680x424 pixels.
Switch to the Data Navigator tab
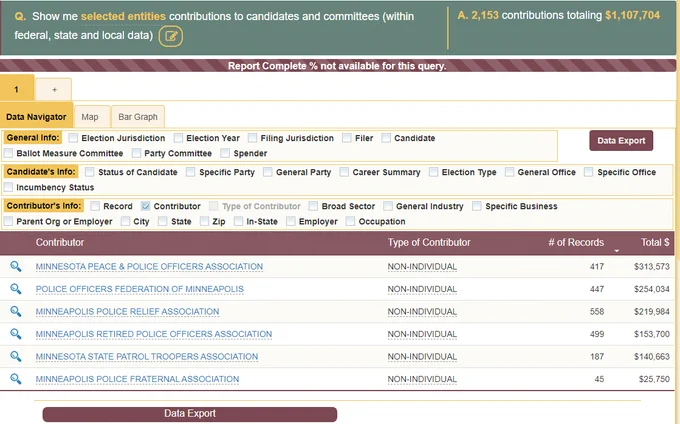click(36, 116)
